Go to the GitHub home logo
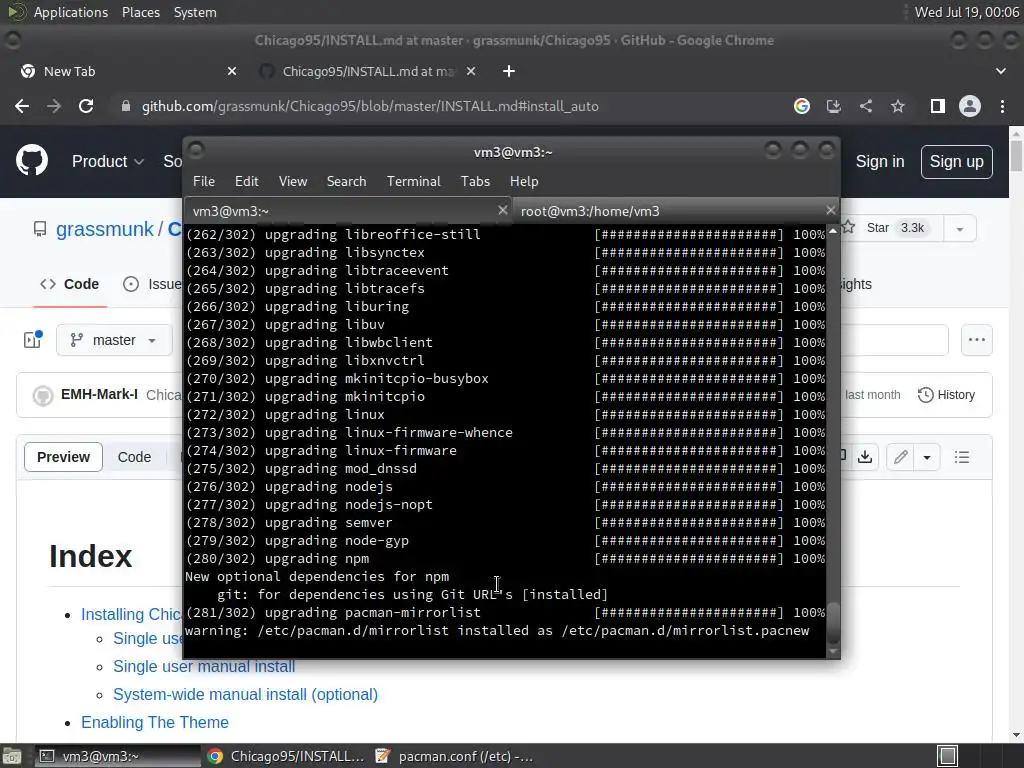The width and height of the screenshot is (1024, 768). click(x=32, y=161)
